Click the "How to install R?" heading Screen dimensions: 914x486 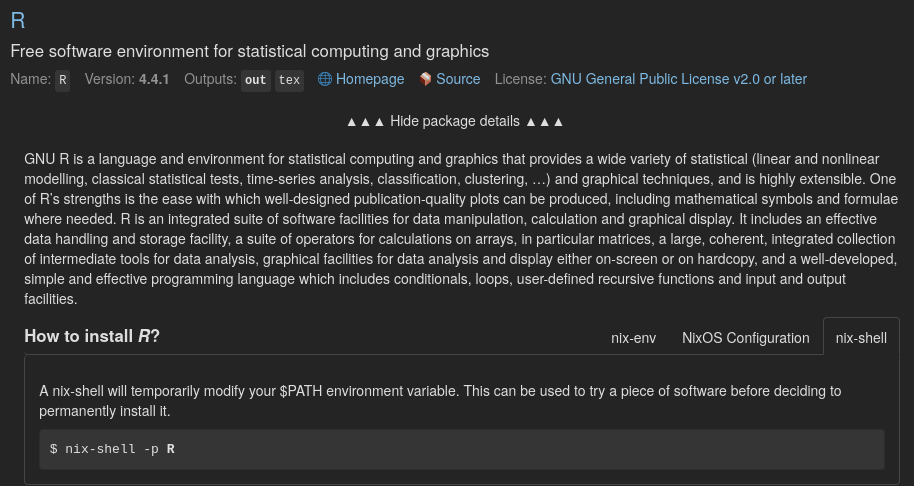point(92,336)
